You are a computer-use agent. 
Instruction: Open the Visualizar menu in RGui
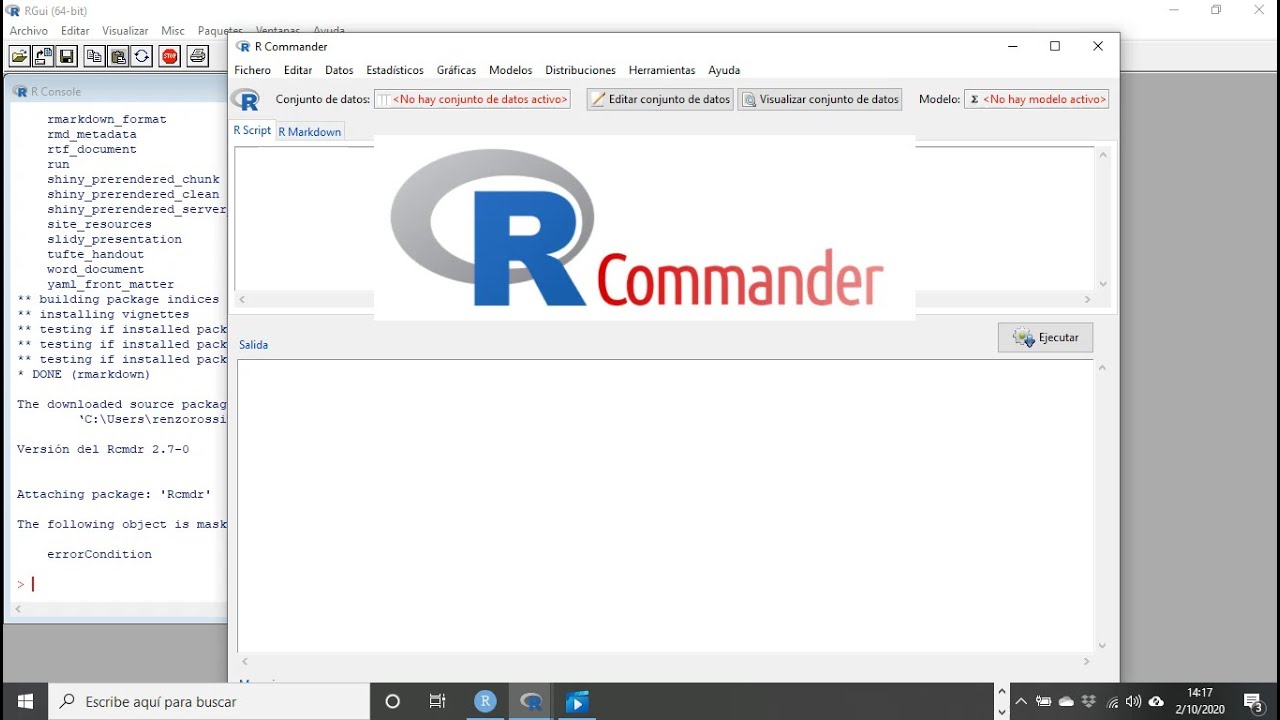coord(125,31)
